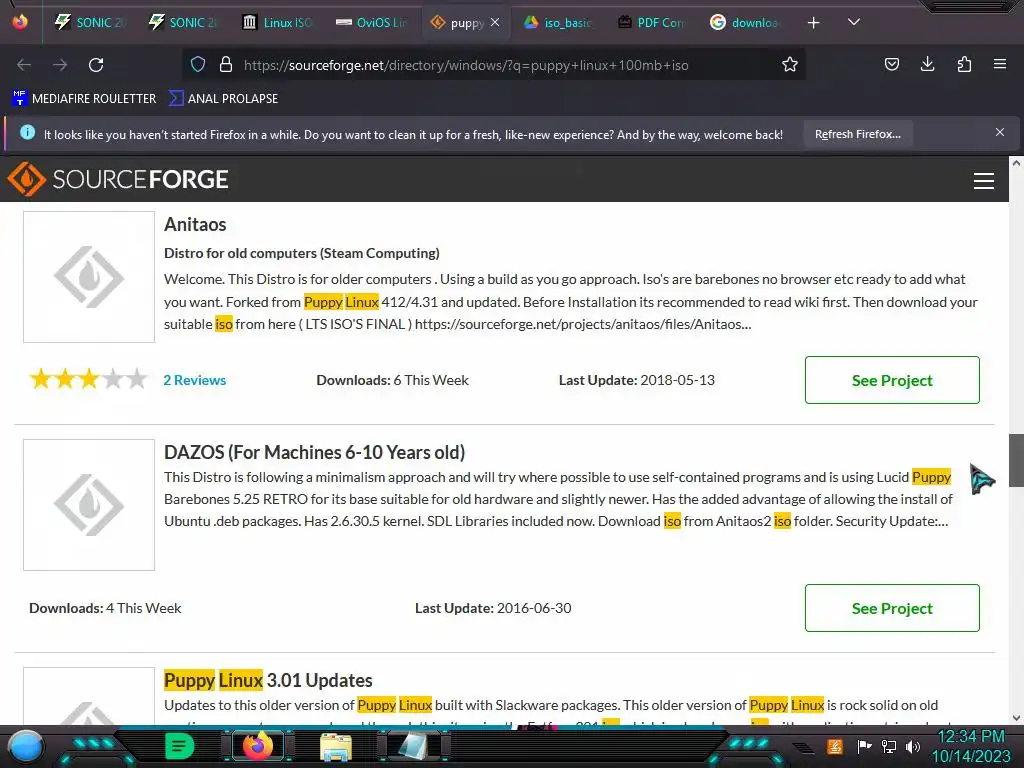Click the network tray icon
This screenshot has height=768, width=1024.
click(888, 746)
